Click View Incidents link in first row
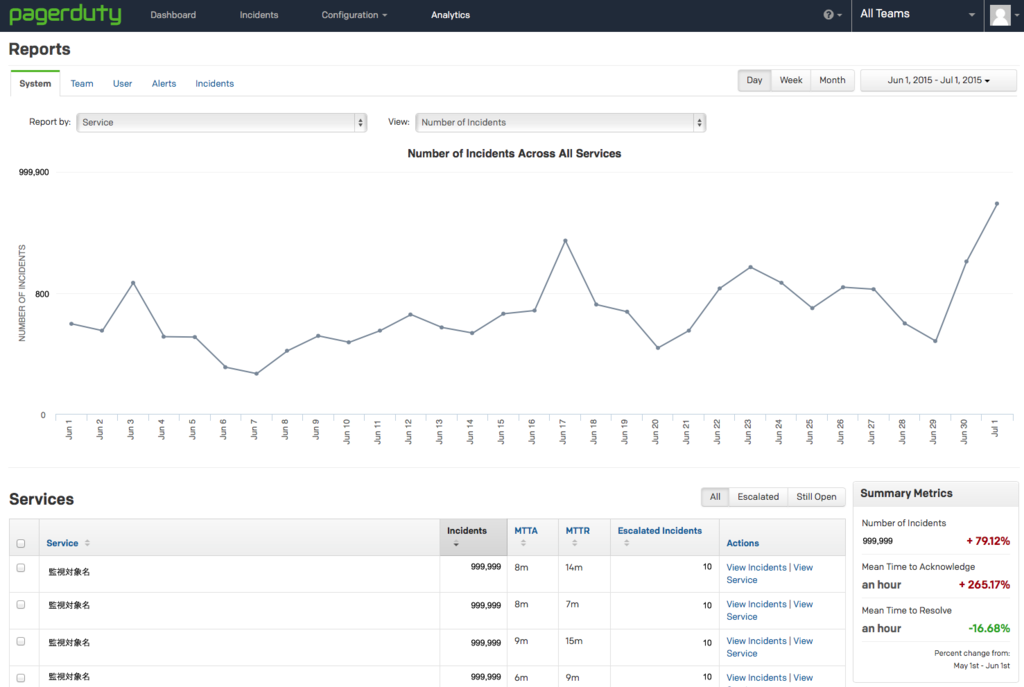The height and width of the screenshot is (687, 1024). (x=756, y=567)
